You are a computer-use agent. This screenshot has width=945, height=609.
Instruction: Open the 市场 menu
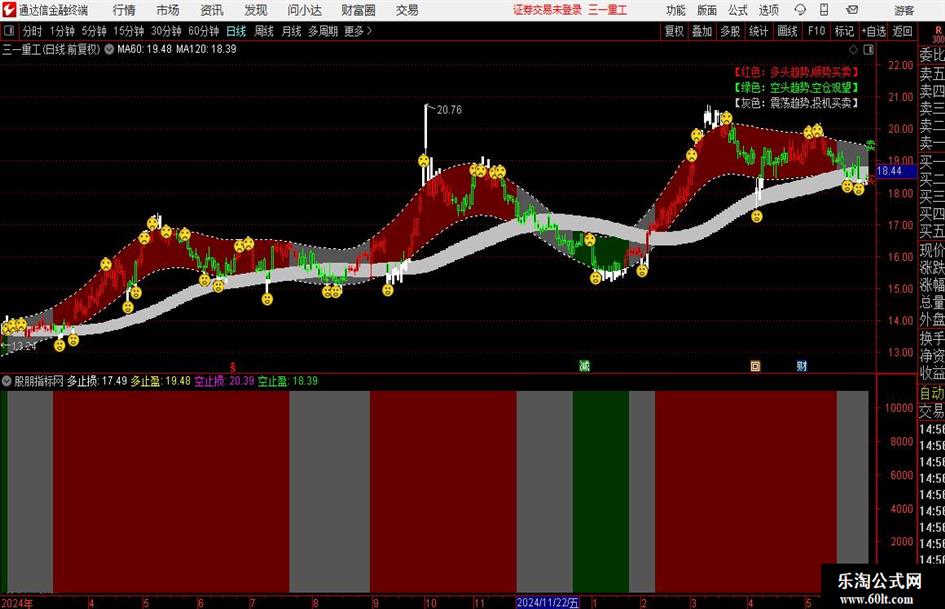pos(168,10)
